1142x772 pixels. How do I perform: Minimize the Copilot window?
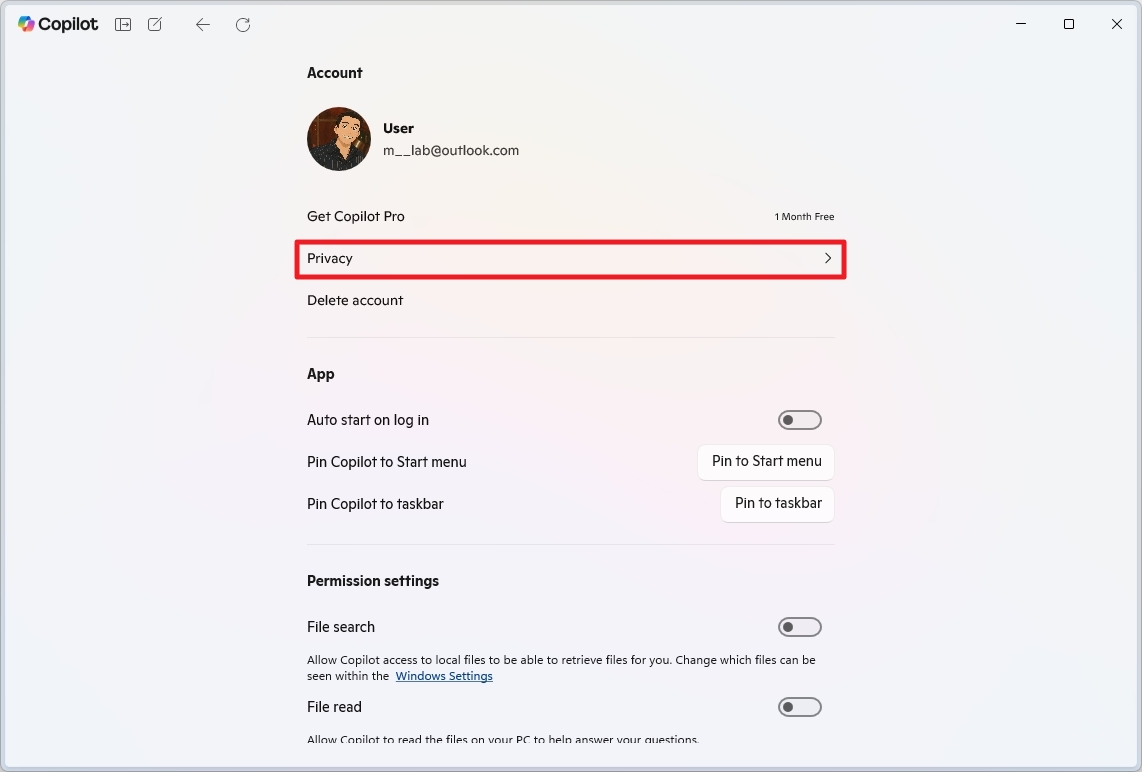[x=1020, y=24]
